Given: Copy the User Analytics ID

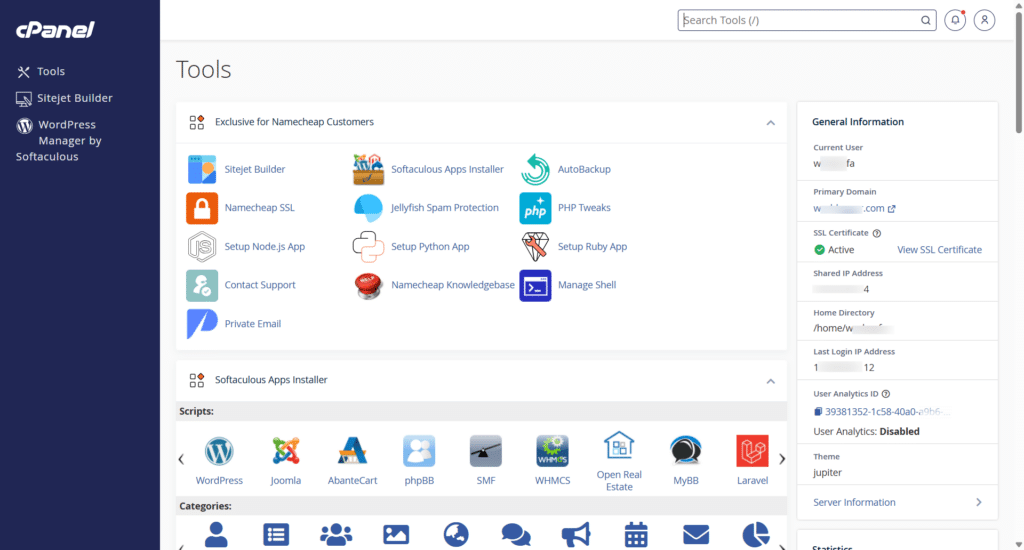Looking at the screenshot, I should [818, 412].
